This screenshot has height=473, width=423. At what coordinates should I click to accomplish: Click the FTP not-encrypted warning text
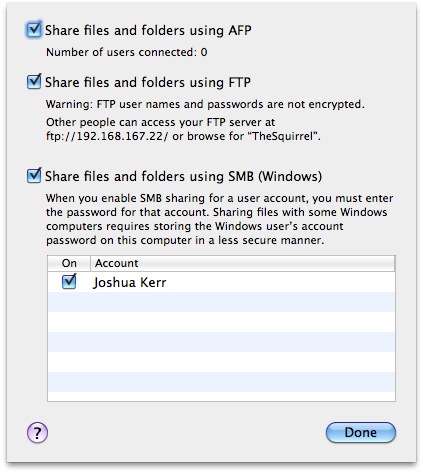[205, 104]
